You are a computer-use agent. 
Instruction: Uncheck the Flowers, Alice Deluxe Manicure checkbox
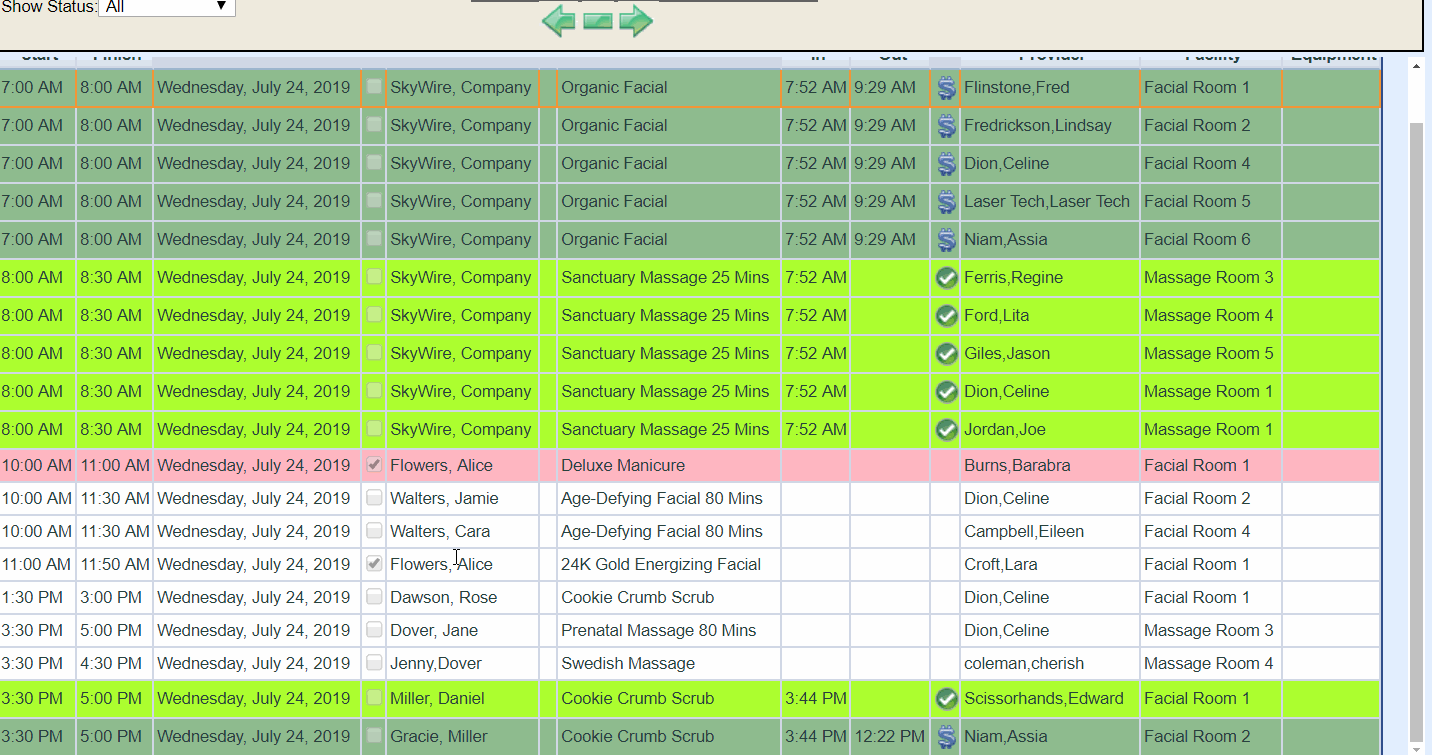click(x=374, y=465)
